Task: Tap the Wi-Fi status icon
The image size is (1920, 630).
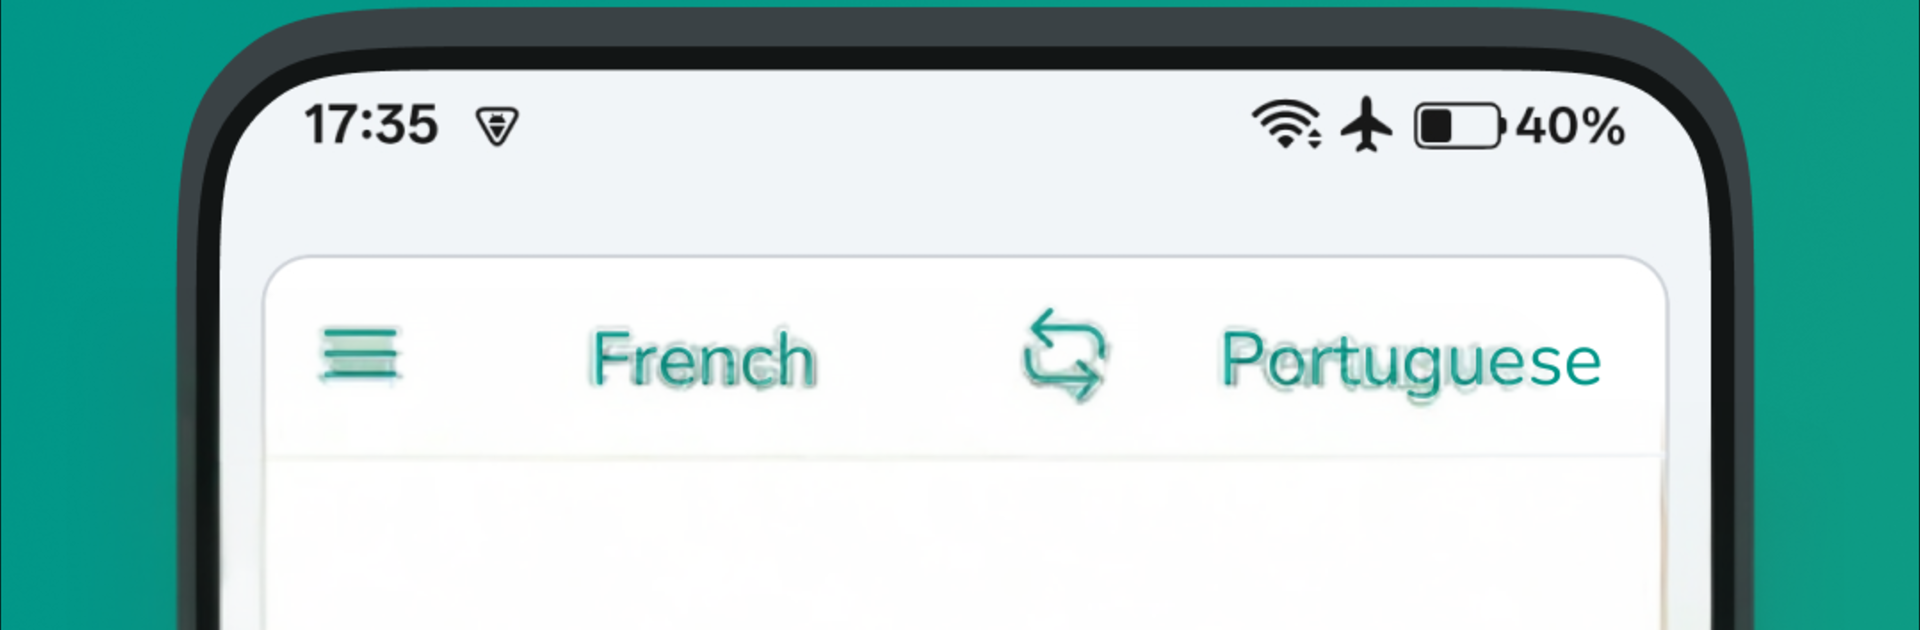Action: pos(1286,126)
